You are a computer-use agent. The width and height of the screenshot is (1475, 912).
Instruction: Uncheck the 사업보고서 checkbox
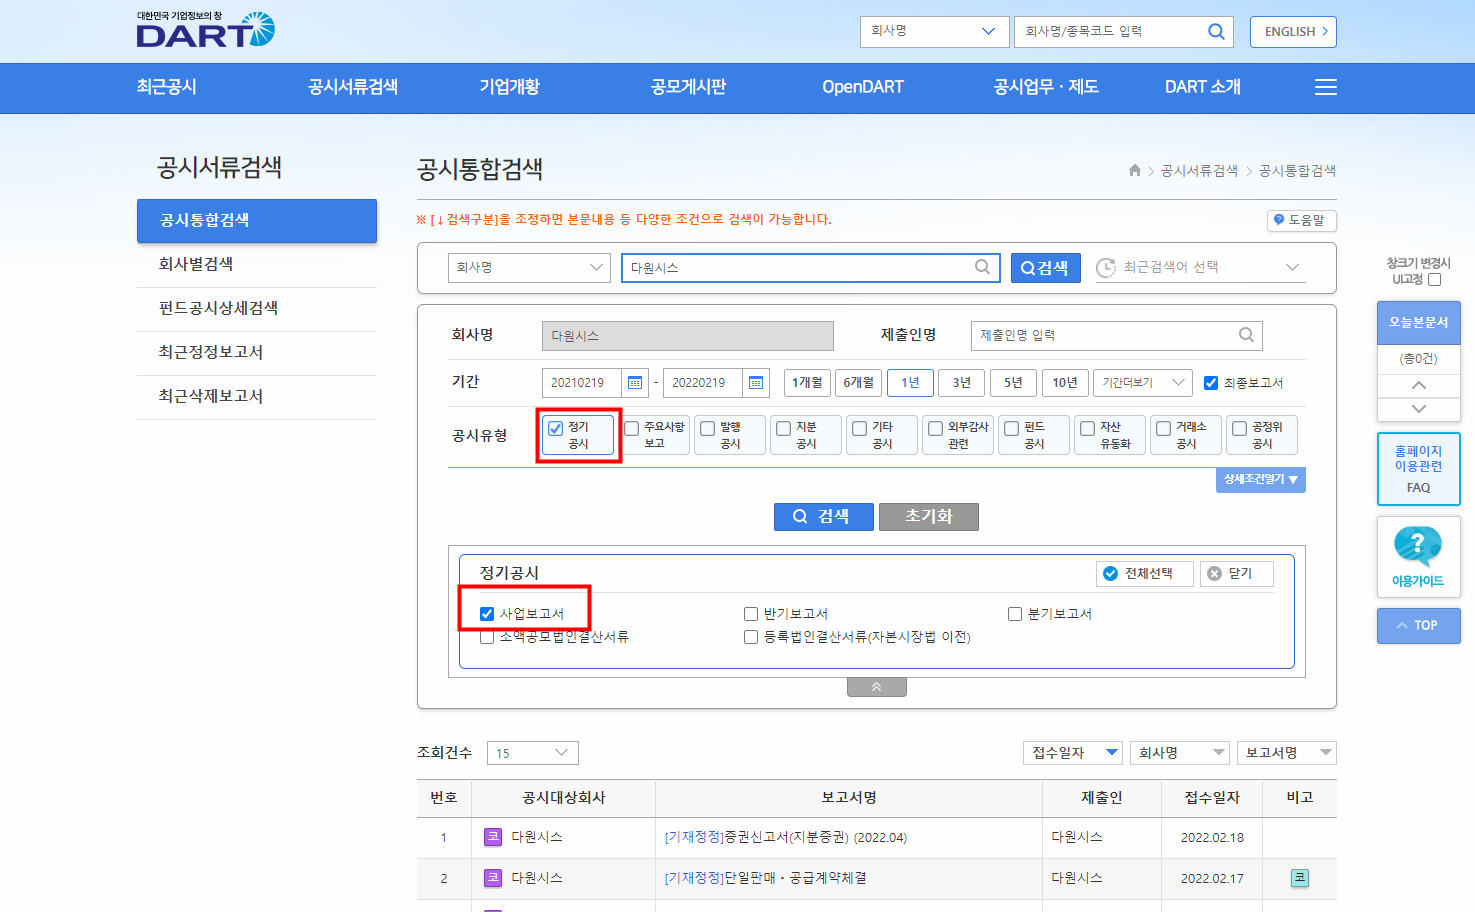pos(487,614)
